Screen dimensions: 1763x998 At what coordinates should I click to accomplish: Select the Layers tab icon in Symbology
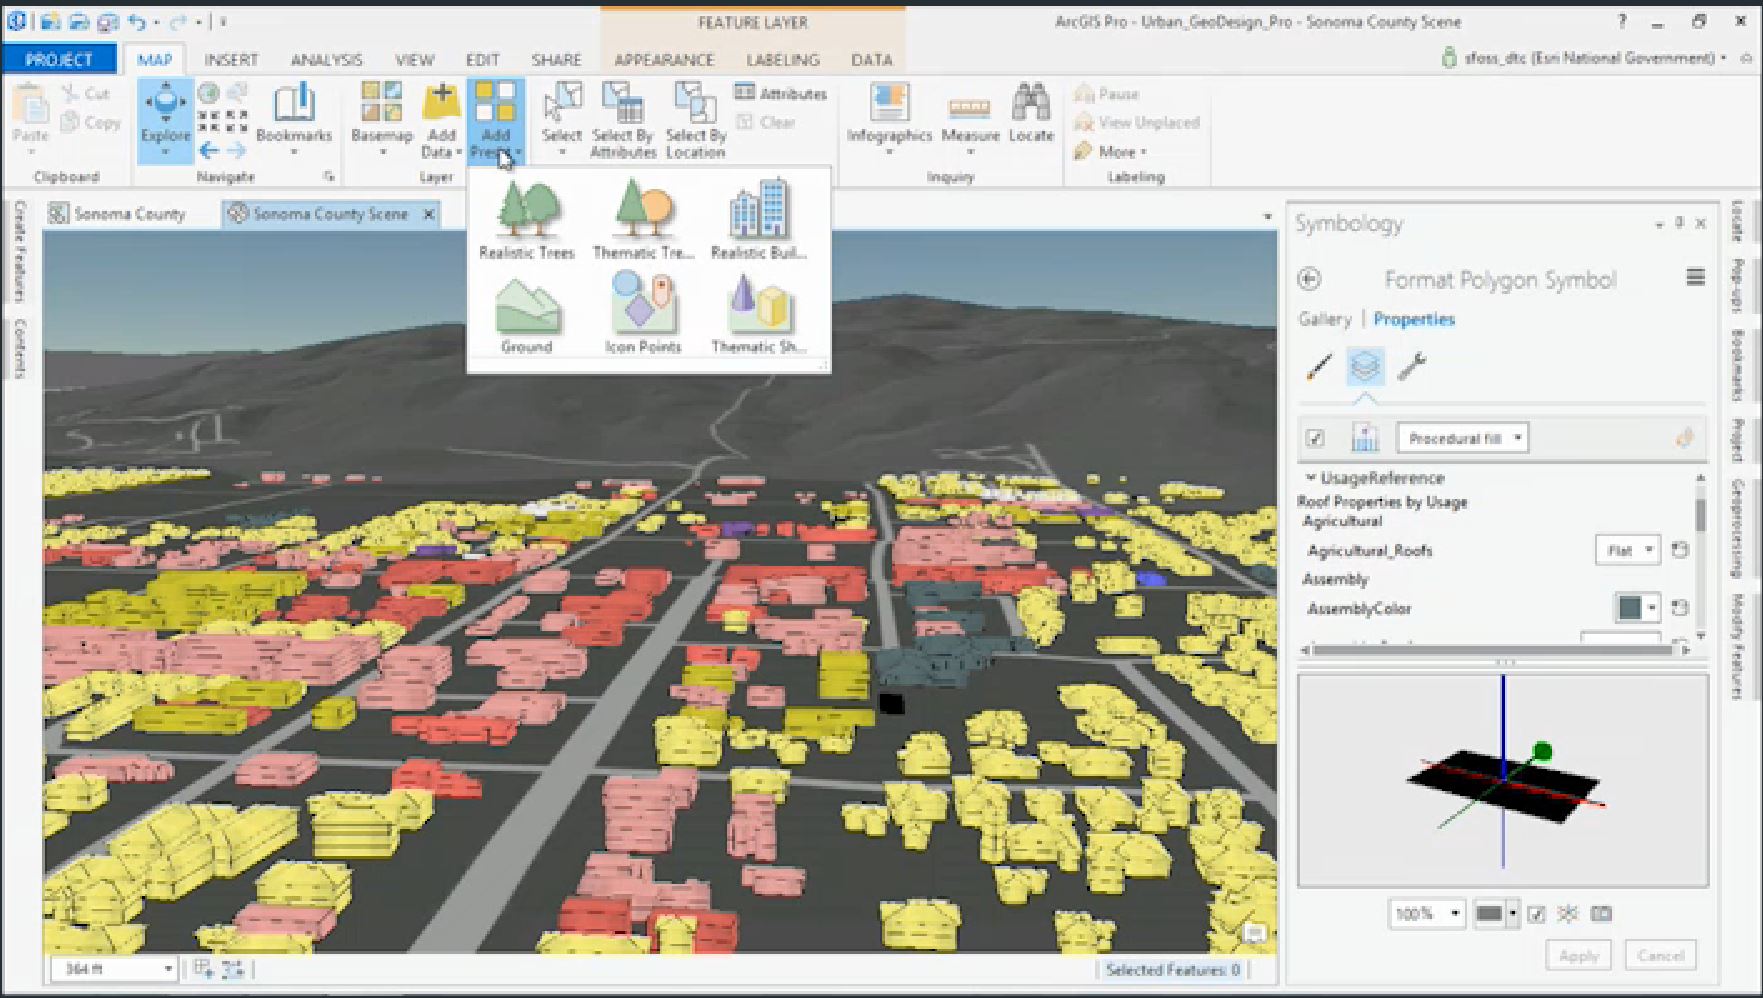(1365, 367)
